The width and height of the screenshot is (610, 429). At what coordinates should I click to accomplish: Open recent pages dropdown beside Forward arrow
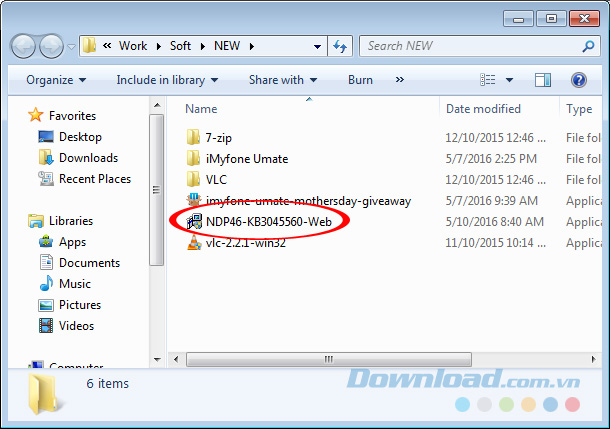click(x=71, y=47)
